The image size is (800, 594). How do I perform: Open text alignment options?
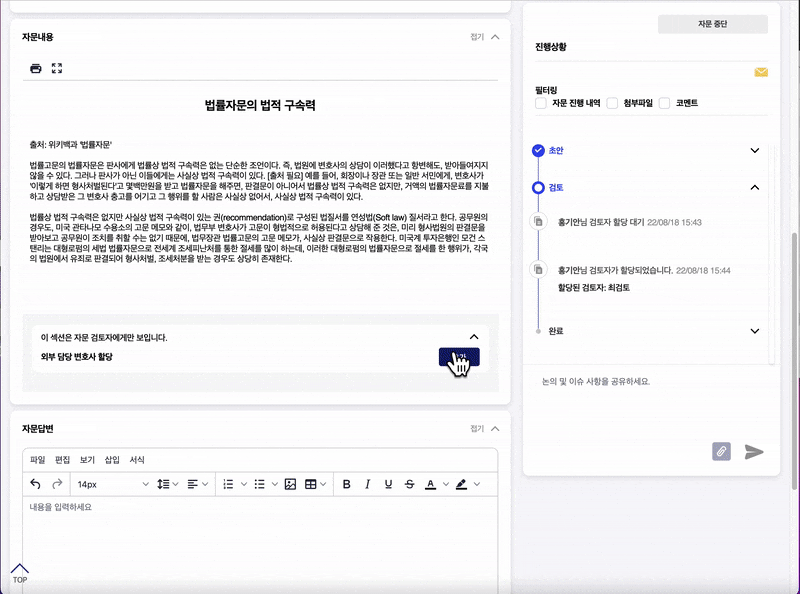click(197, 484)
